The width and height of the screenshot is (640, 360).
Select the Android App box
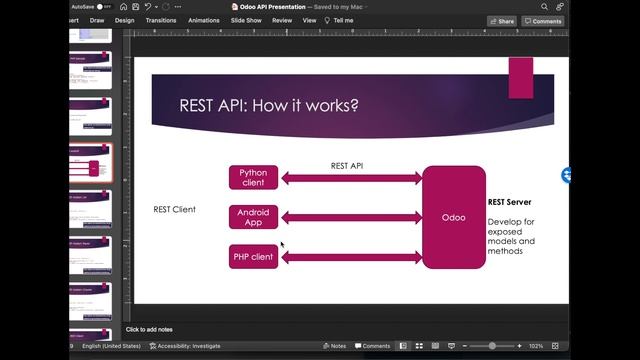(x=253, y=217)
